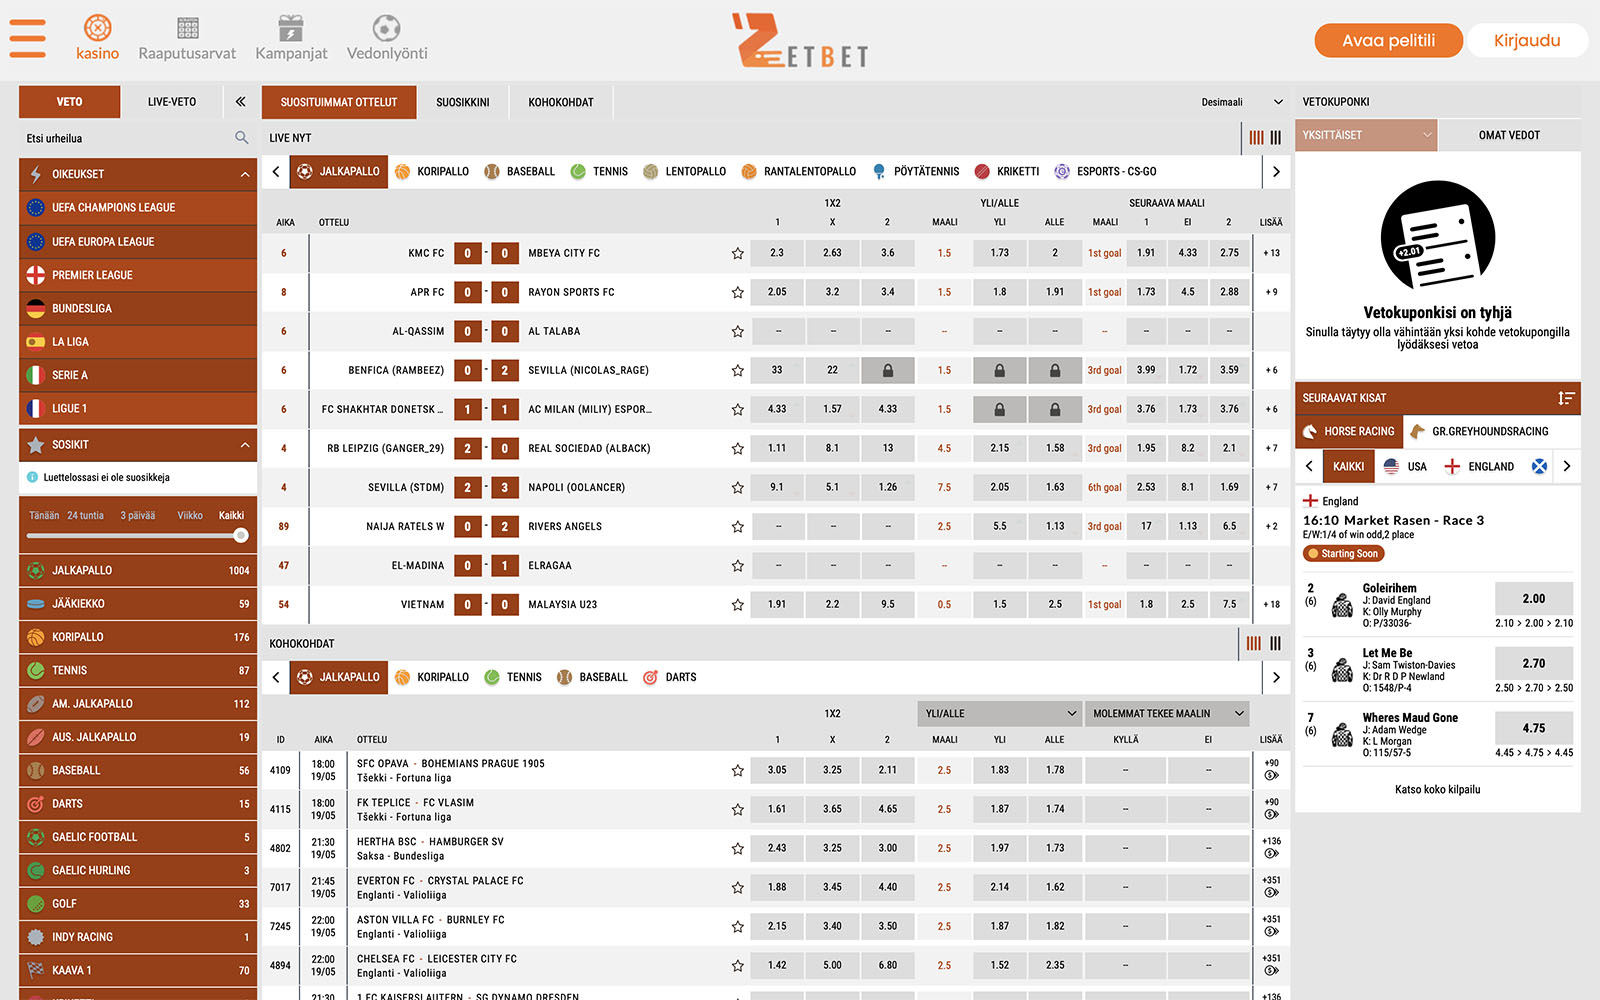
Task: Open the Yksittäiset bet type dropdown
Action: pos(1365,135)
